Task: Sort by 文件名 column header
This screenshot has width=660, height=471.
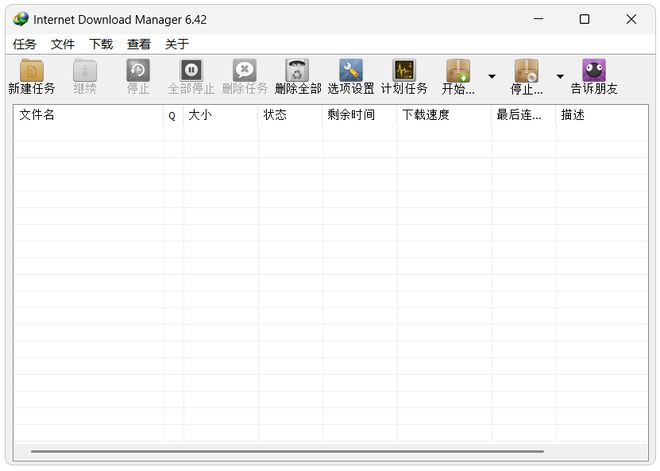Action: [x=89, y=115]
